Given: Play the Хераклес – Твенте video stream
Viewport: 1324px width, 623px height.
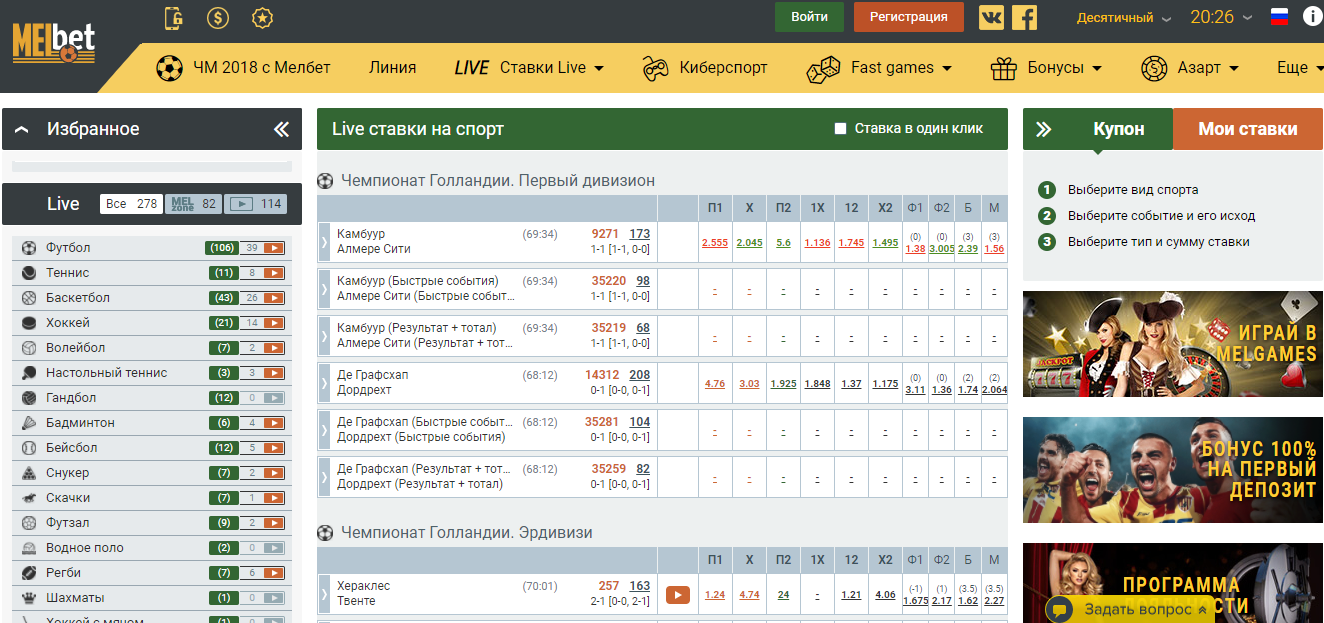Looking at the screenshot, I should (x=678, y=595).
